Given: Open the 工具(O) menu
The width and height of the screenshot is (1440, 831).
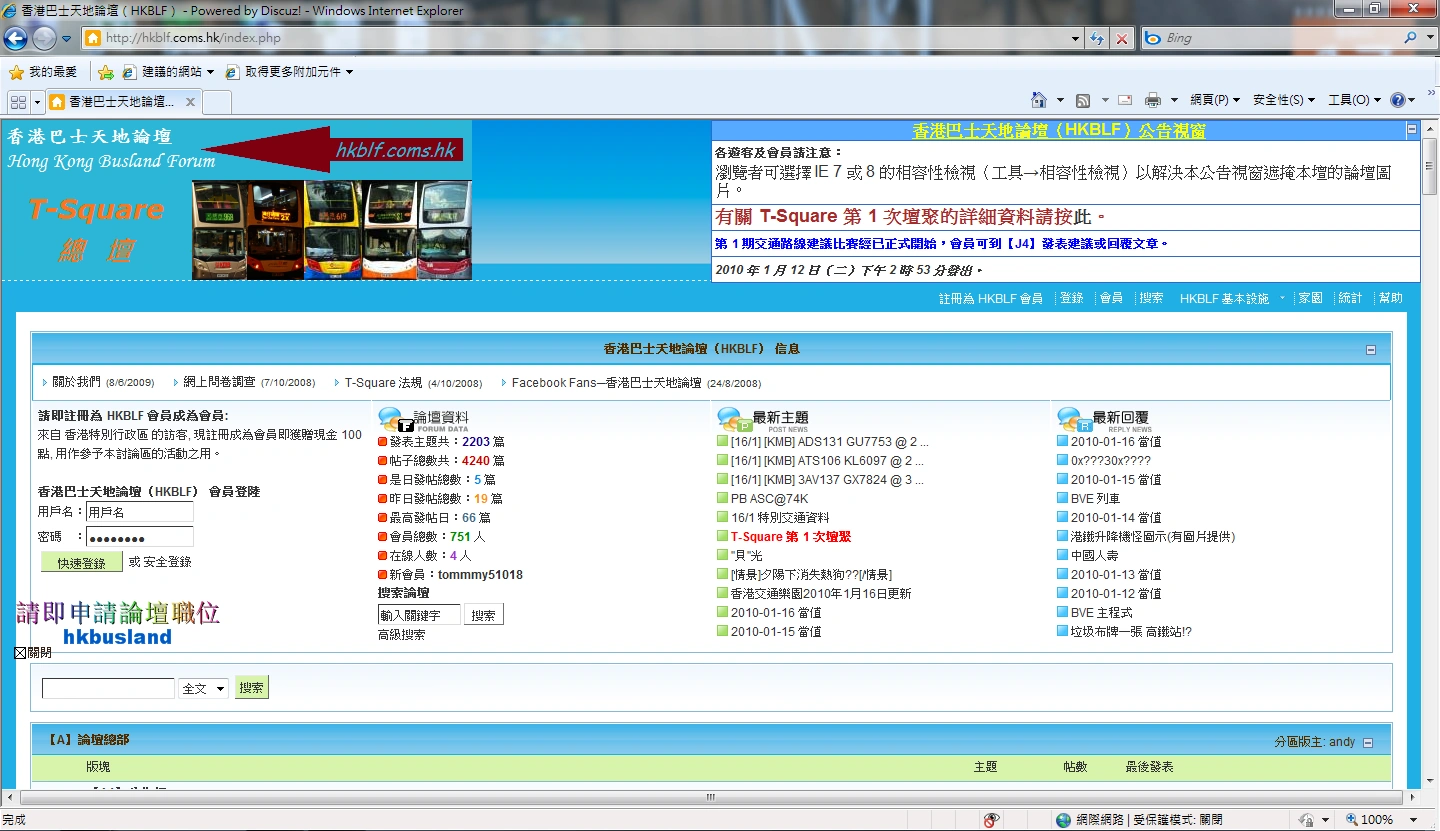Looking at the screenshot, I should [x=1354, y=100].
